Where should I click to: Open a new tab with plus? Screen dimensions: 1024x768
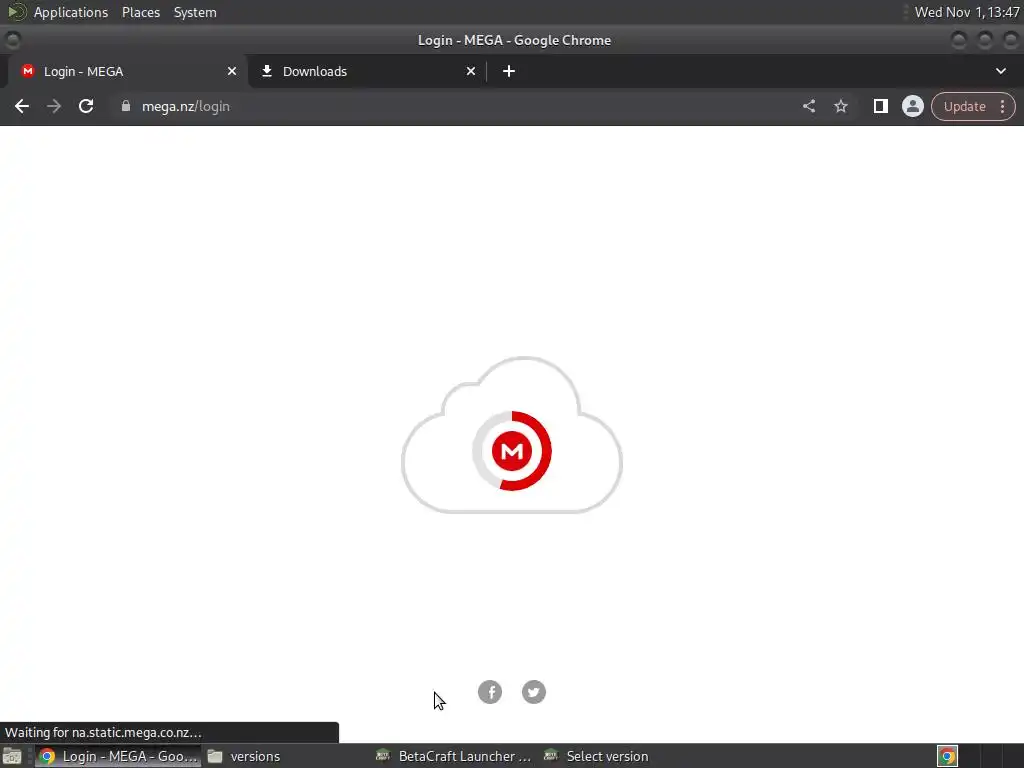(509, 71)
